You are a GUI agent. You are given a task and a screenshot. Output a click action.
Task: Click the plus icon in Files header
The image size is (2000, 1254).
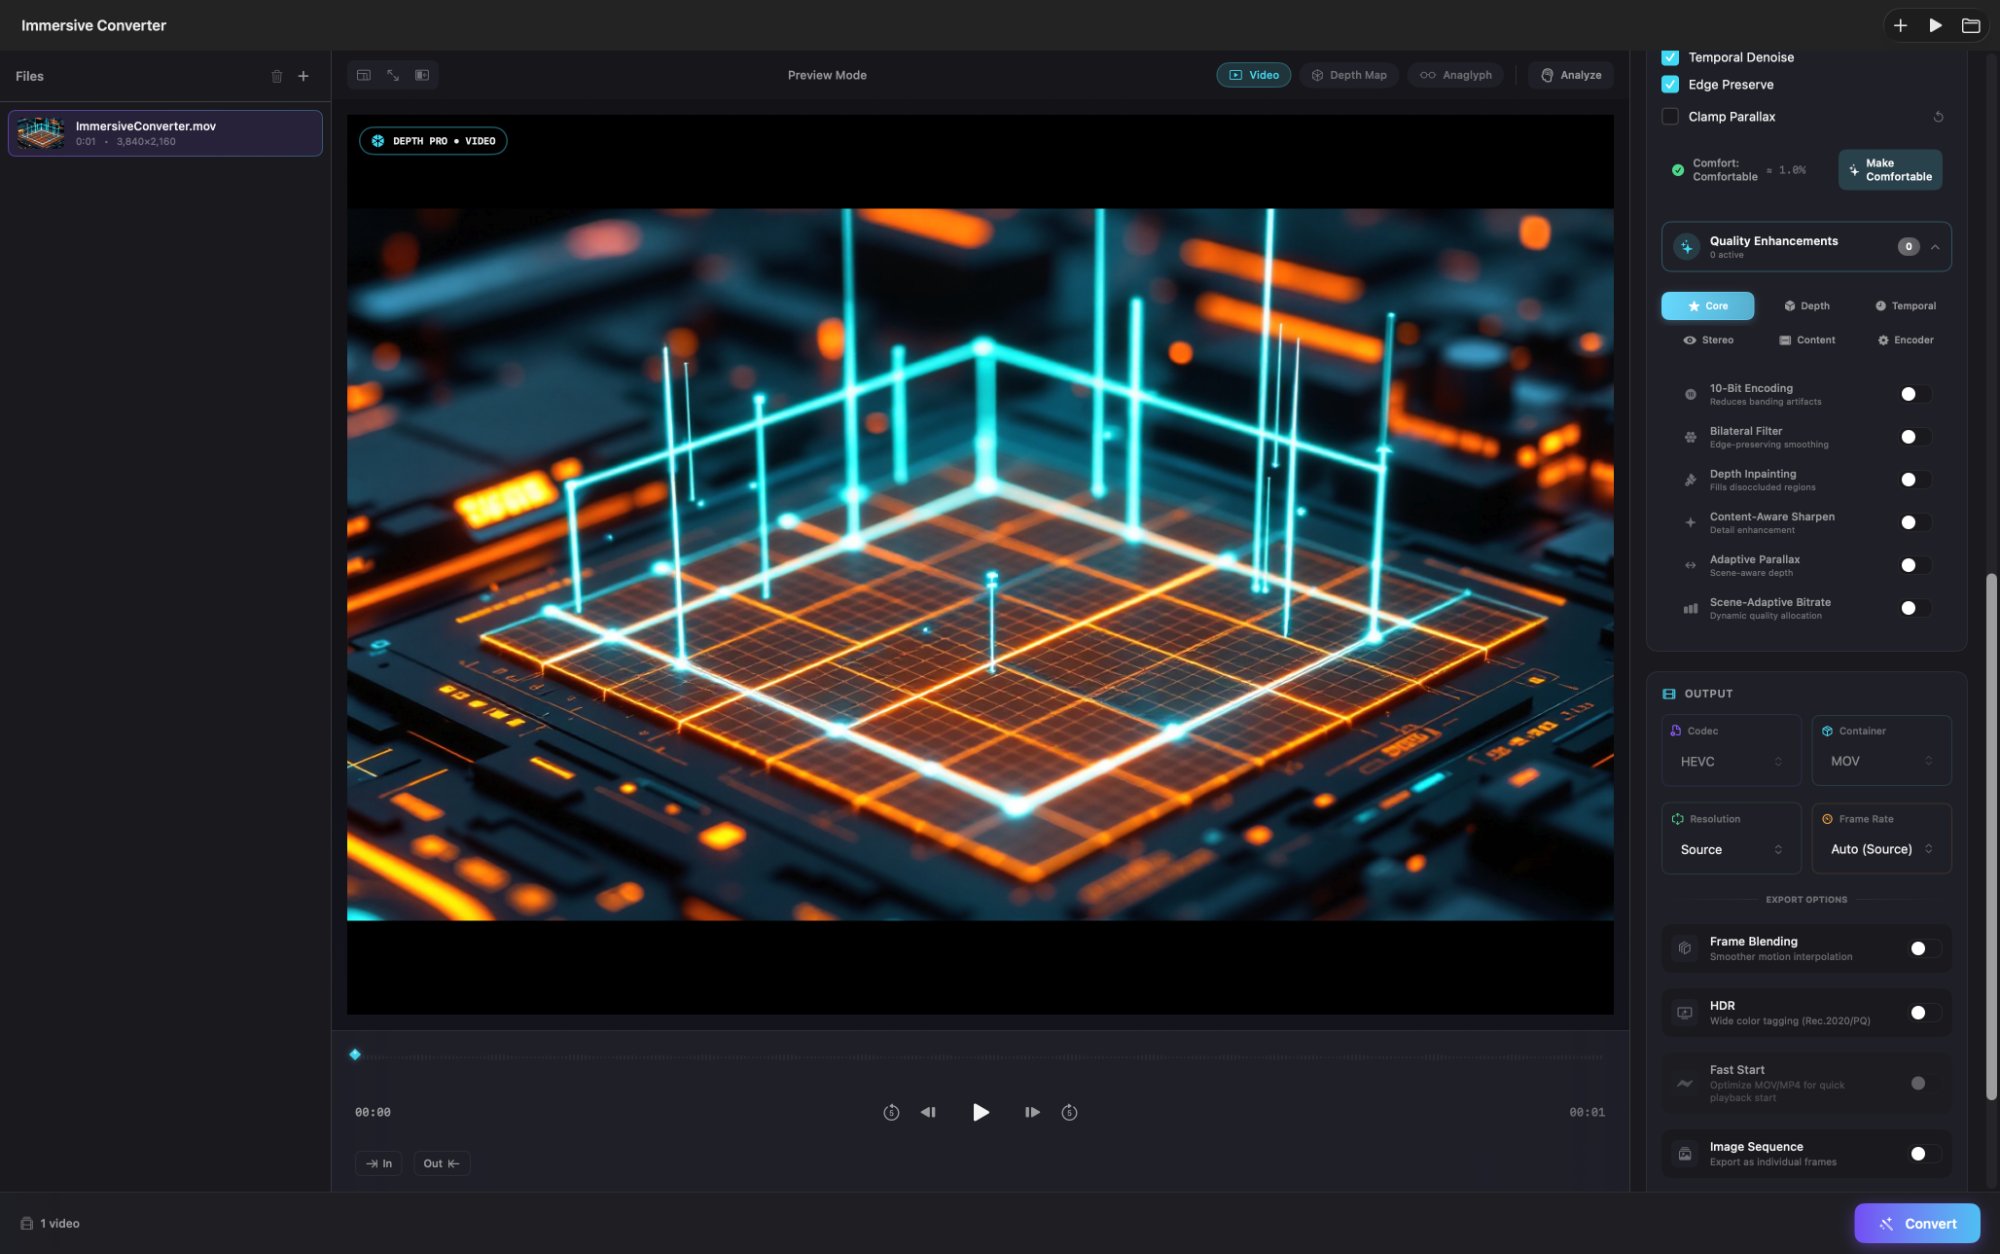tap(304, 76)
